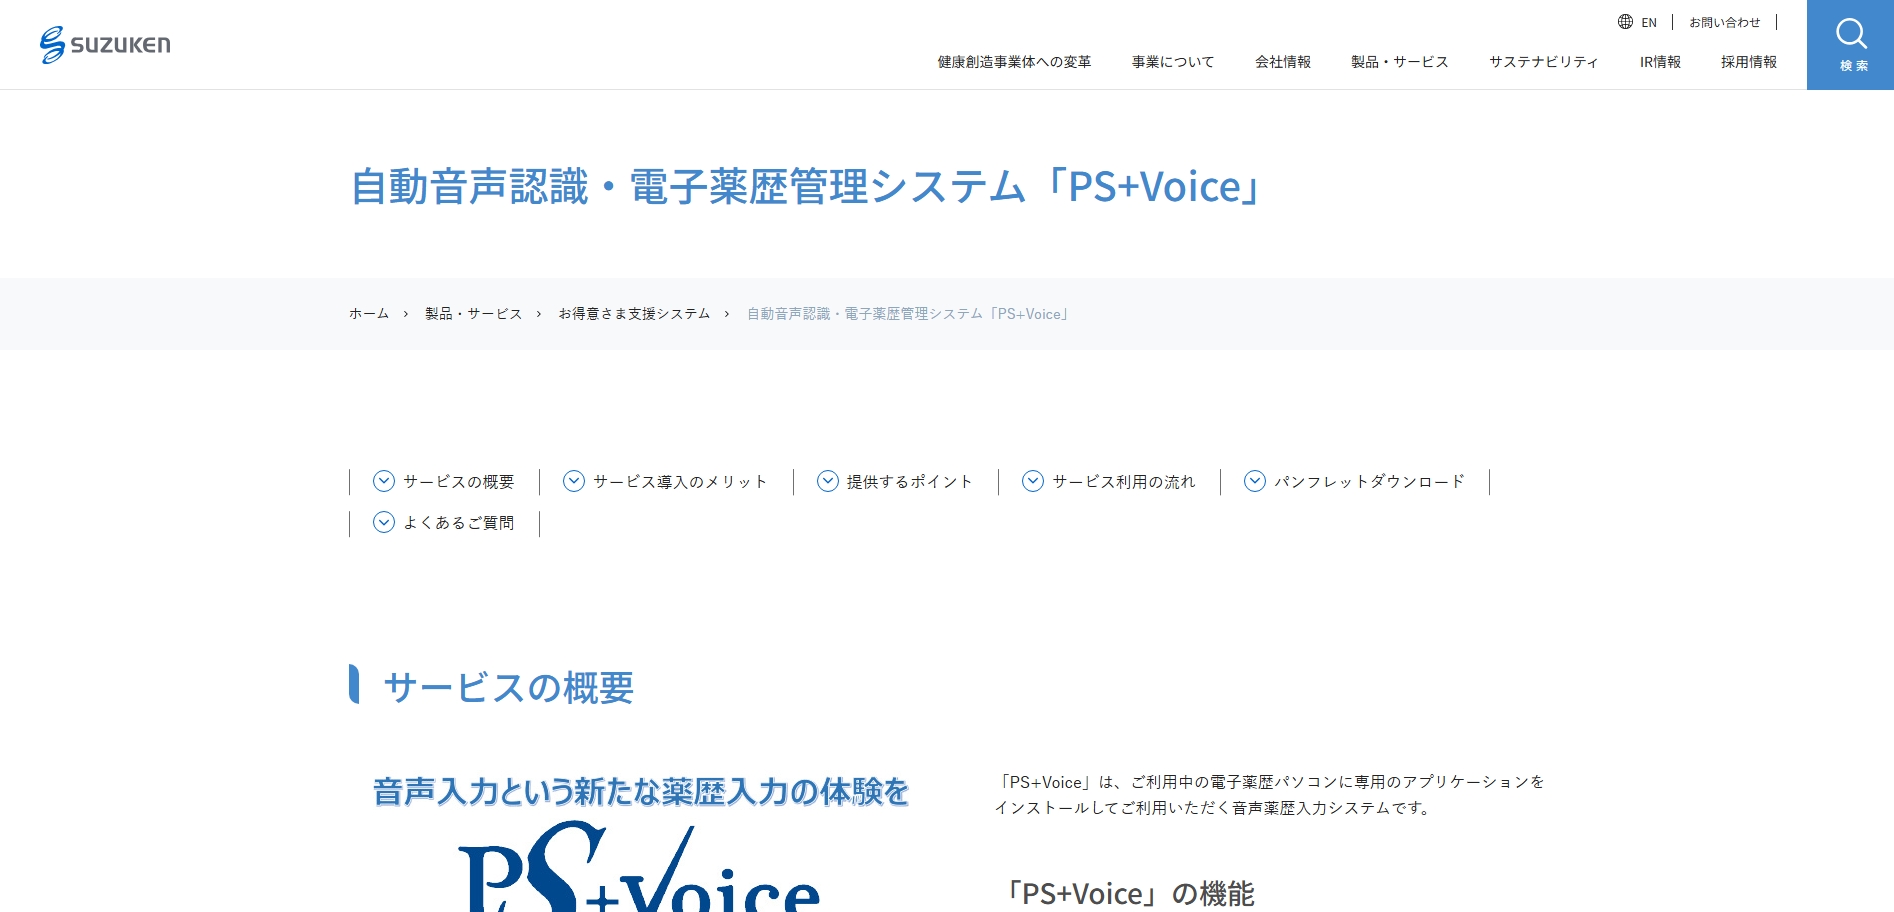Image resolution: width=1894 pixels, height=912 pixels.
Task: Open the サステナビリティ menu item
Action: point(1543,61)
